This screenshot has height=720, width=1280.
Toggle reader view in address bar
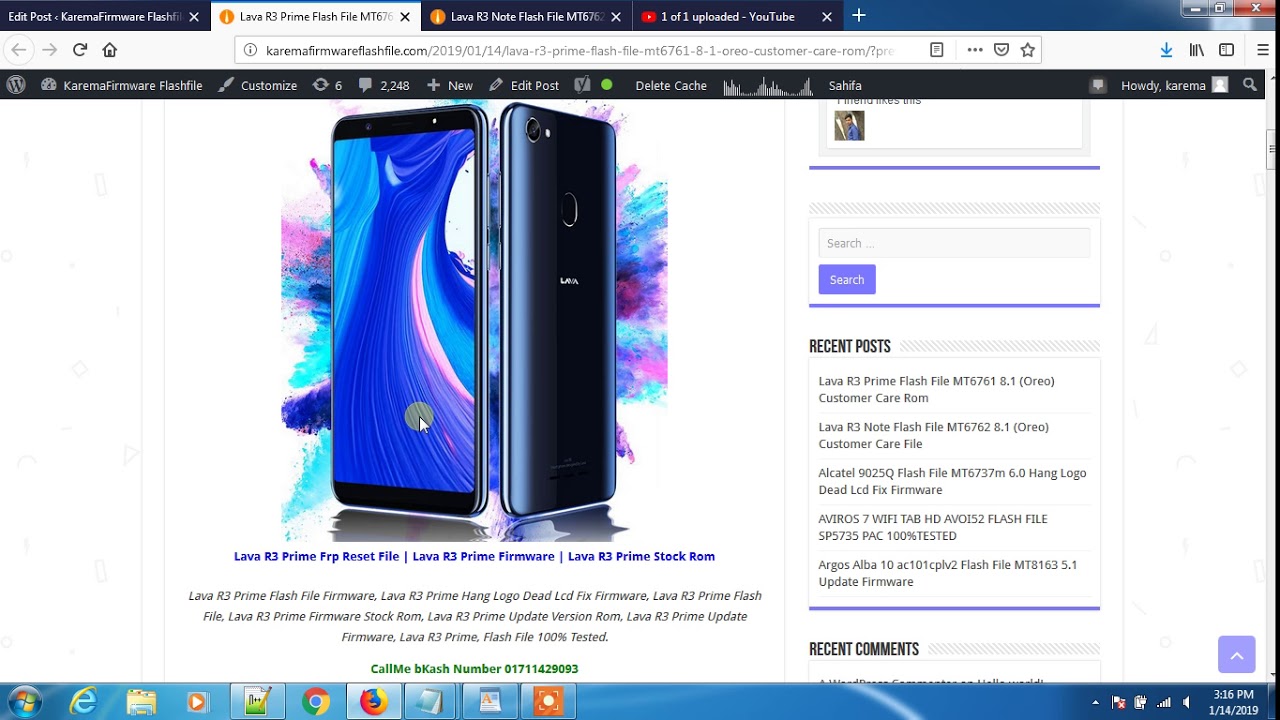(937, 50)
